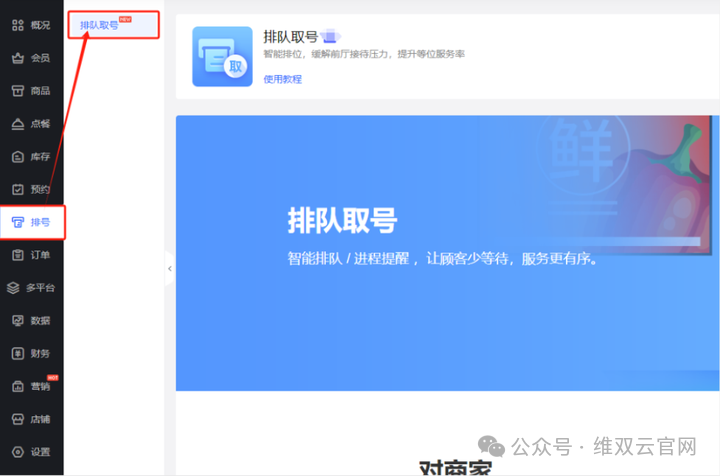Open the 数据 chart icon
Viewport: 720px width, 476px height.
17,321
